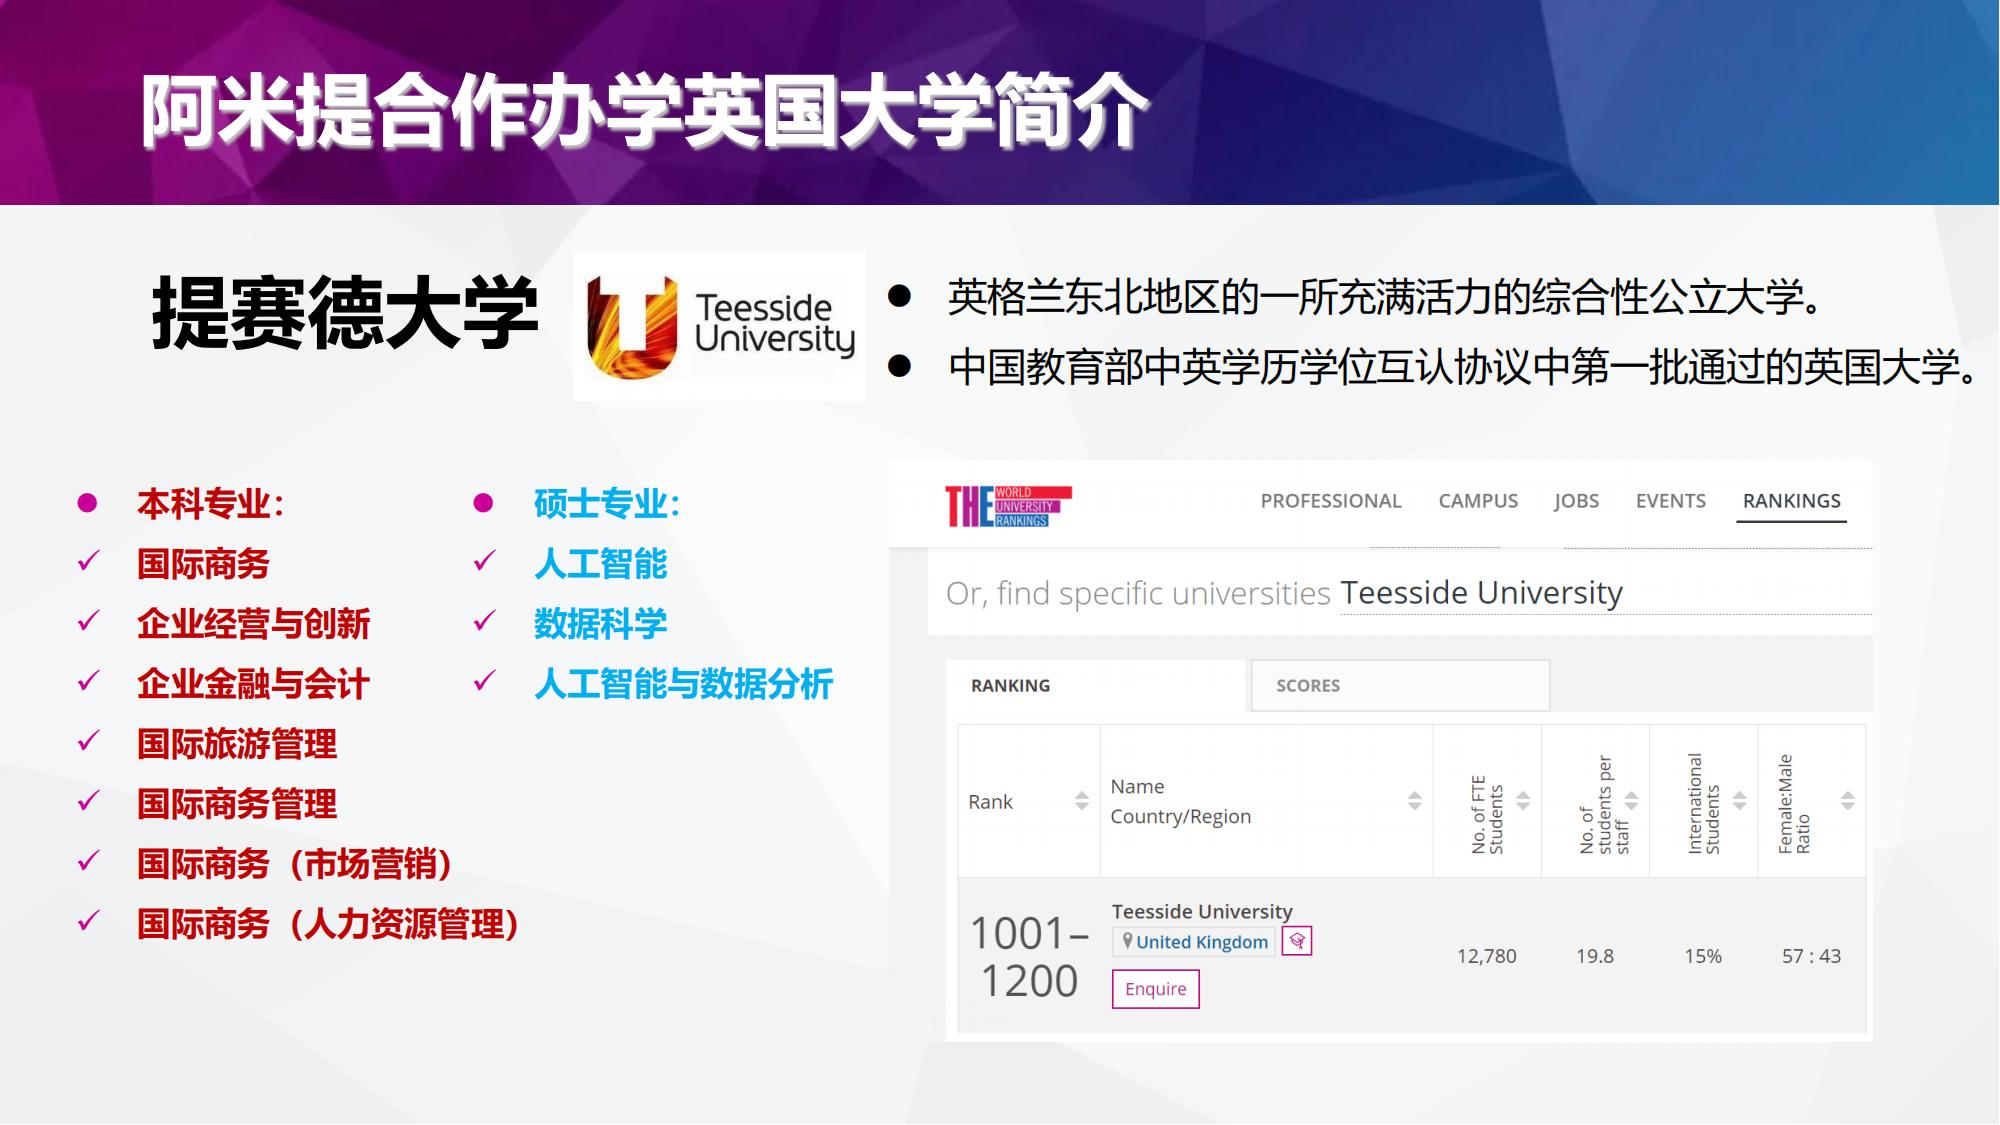Sort by International Students column arrows
Image resolution: width=2000 pixels, height=1125 pixels.
[1739, 801]
